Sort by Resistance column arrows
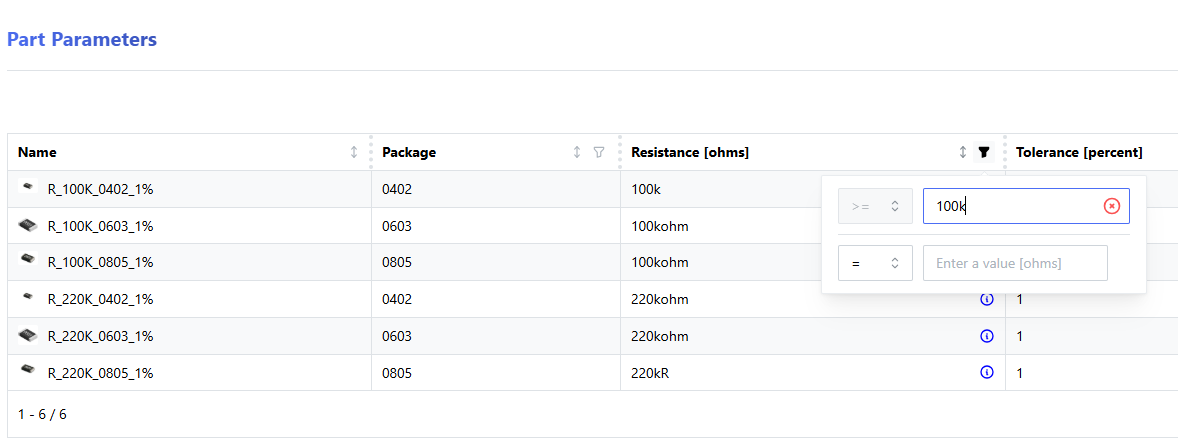1178x442 pixels. coord(963,152)
